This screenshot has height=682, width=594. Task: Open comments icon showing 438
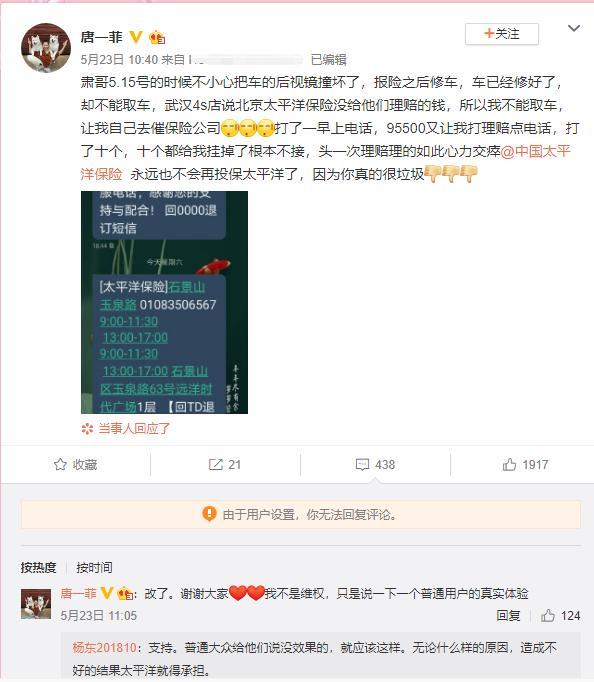tap(362, 465)
